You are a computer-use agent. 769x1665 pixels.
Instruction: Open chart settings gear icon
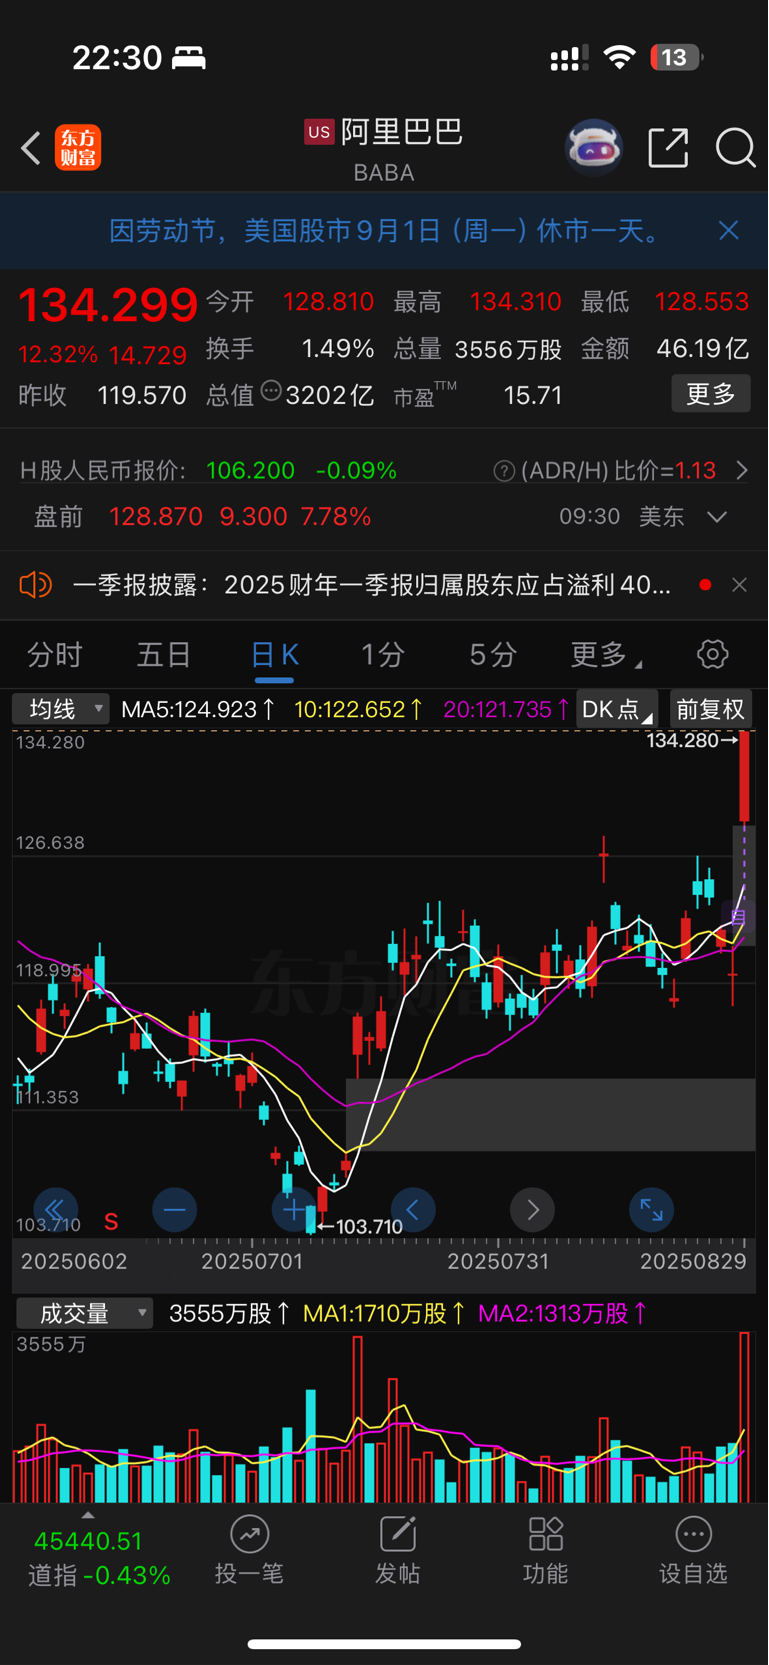tap(713, 655)
